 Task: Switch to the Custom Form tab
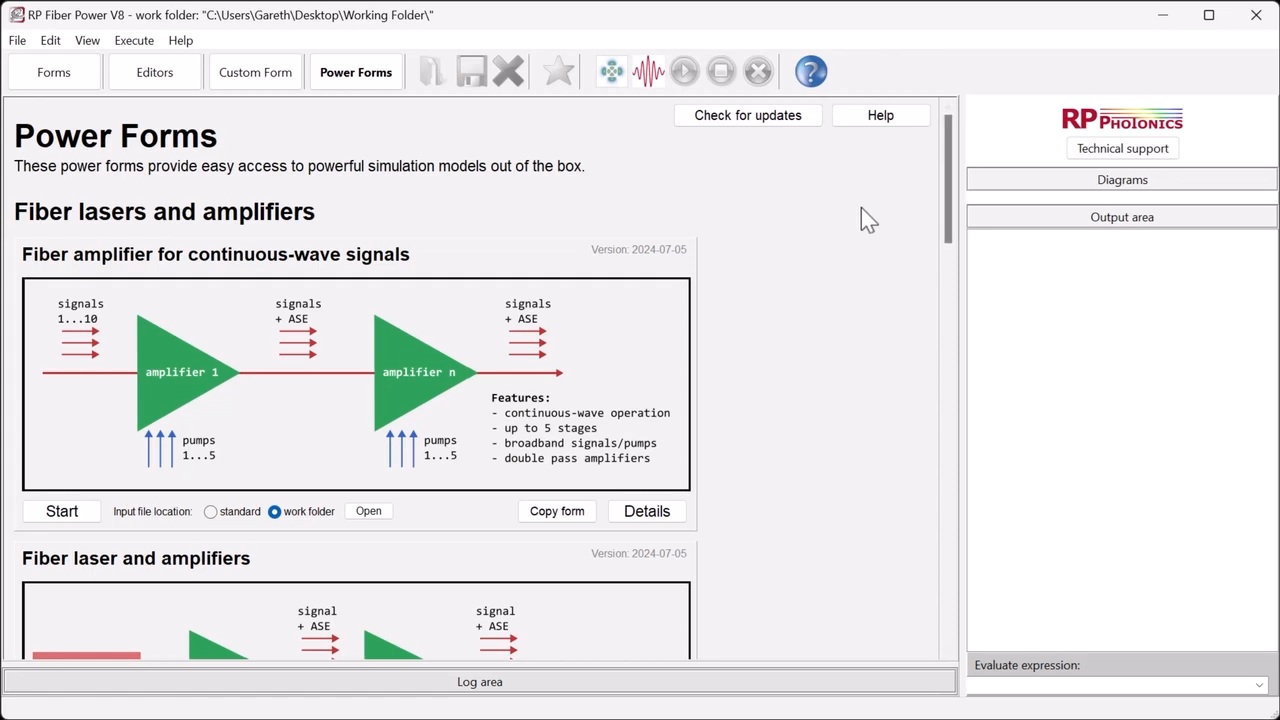pyautogui.click(x=255, y=73)
